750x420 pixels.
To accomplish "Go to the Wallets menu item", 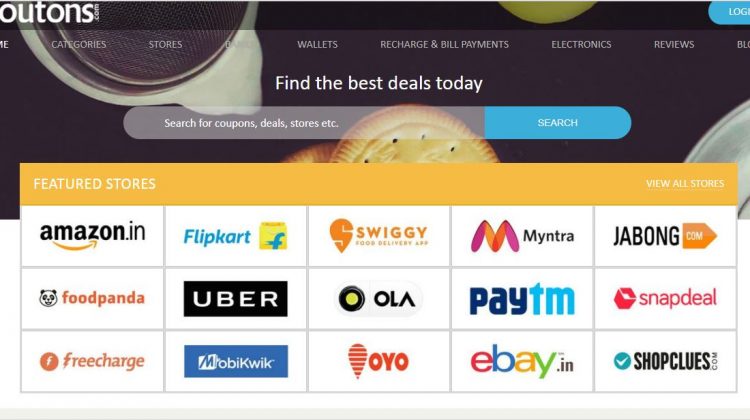I will pos(317,44).
